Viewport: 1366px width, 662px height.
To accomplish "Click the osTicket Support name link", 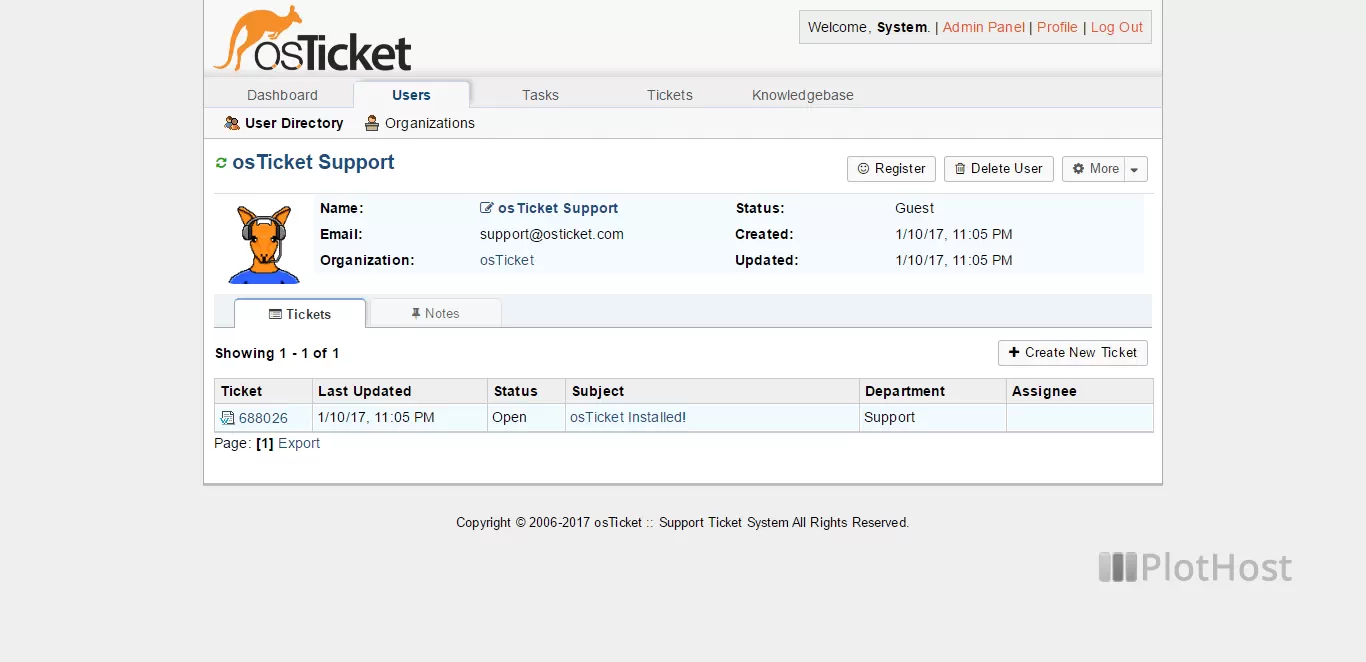I will 558,208.
